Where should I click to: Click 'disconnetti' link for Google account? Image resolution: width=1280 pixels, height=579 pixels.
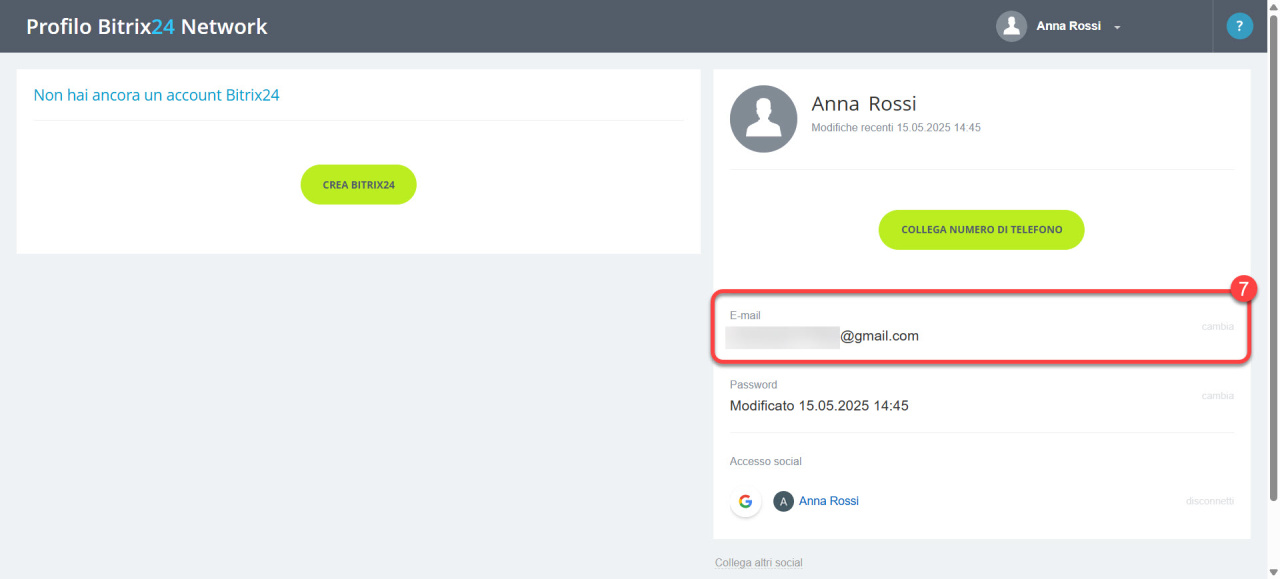pos(1210,501)
